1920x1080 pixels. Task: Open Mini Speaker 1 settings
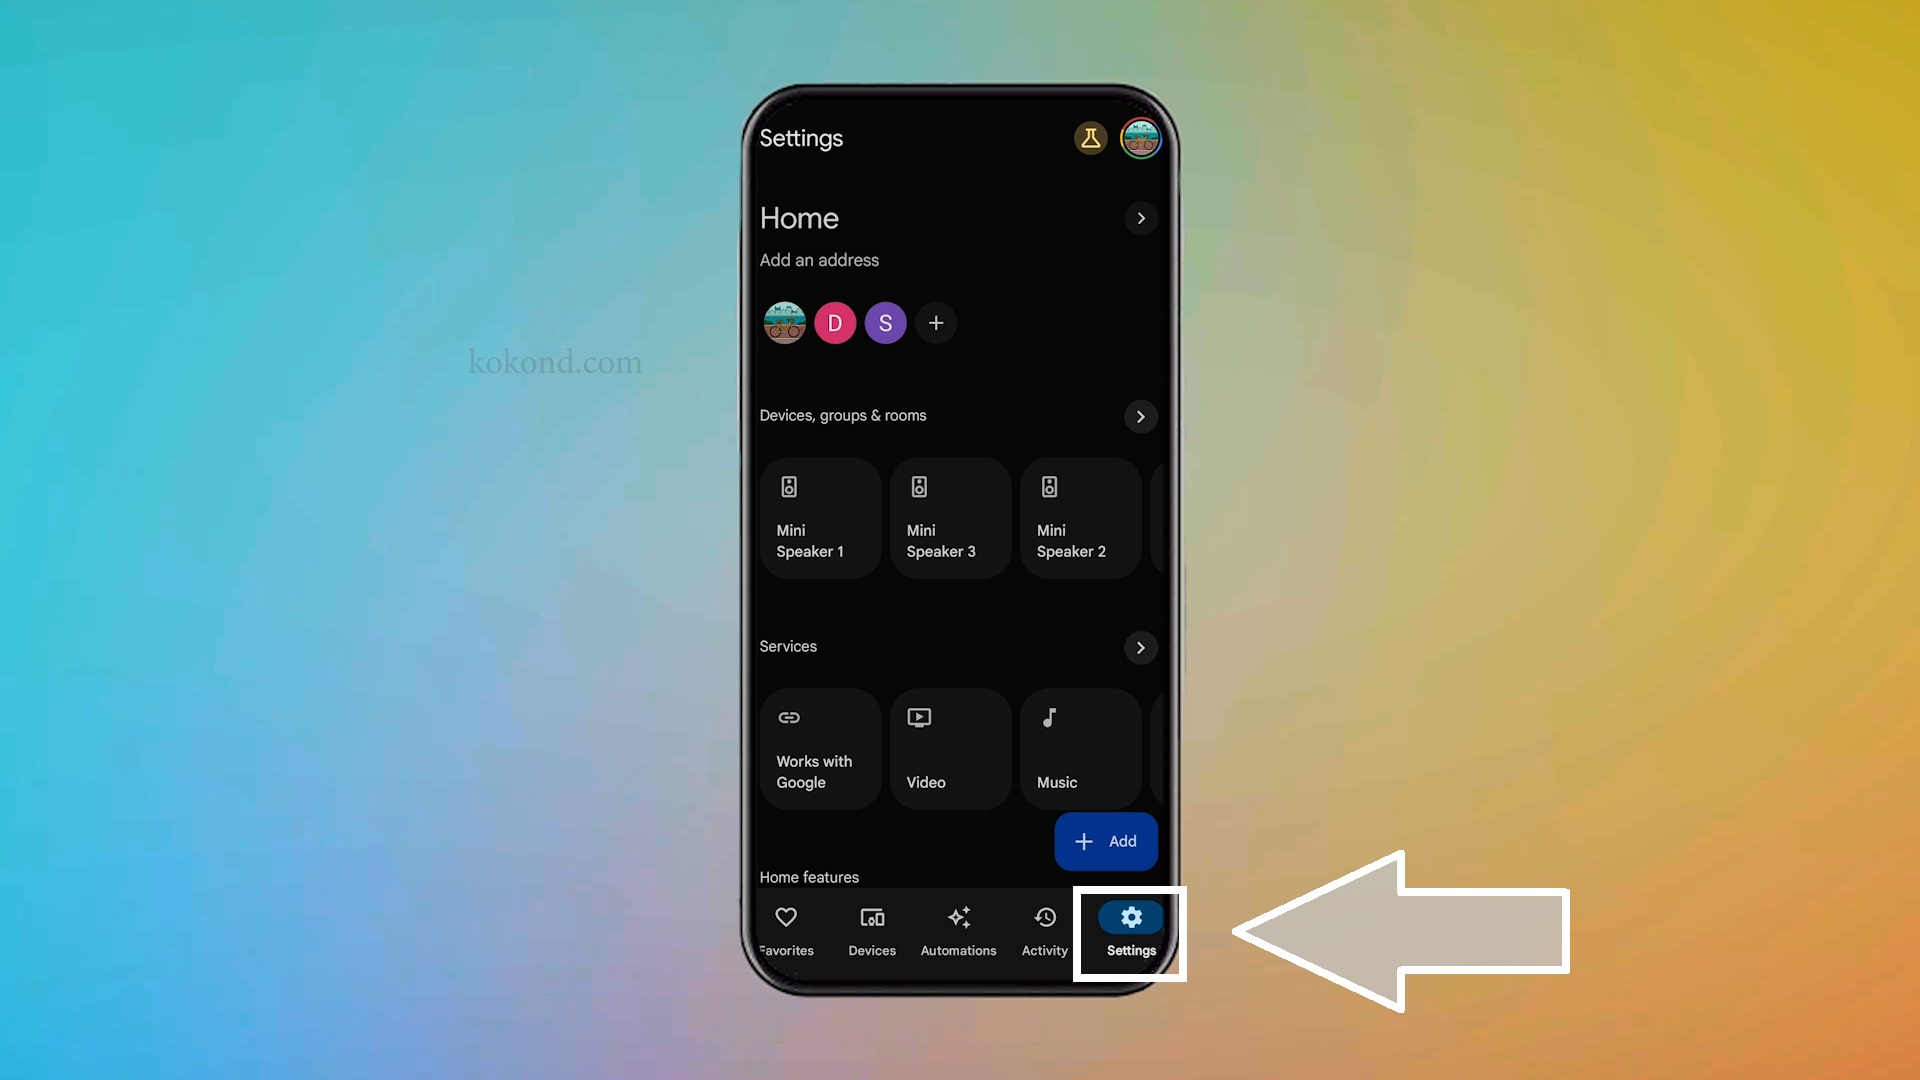coord(820,514)
